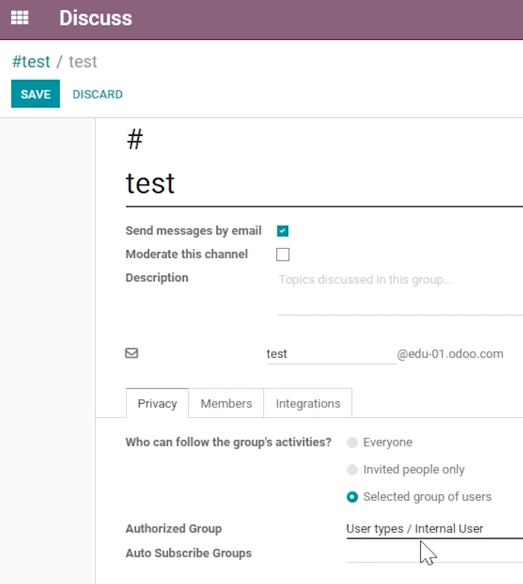Edit the email alias test field
This screenshot has height=584, width=523.
click(x=332, y=354)
